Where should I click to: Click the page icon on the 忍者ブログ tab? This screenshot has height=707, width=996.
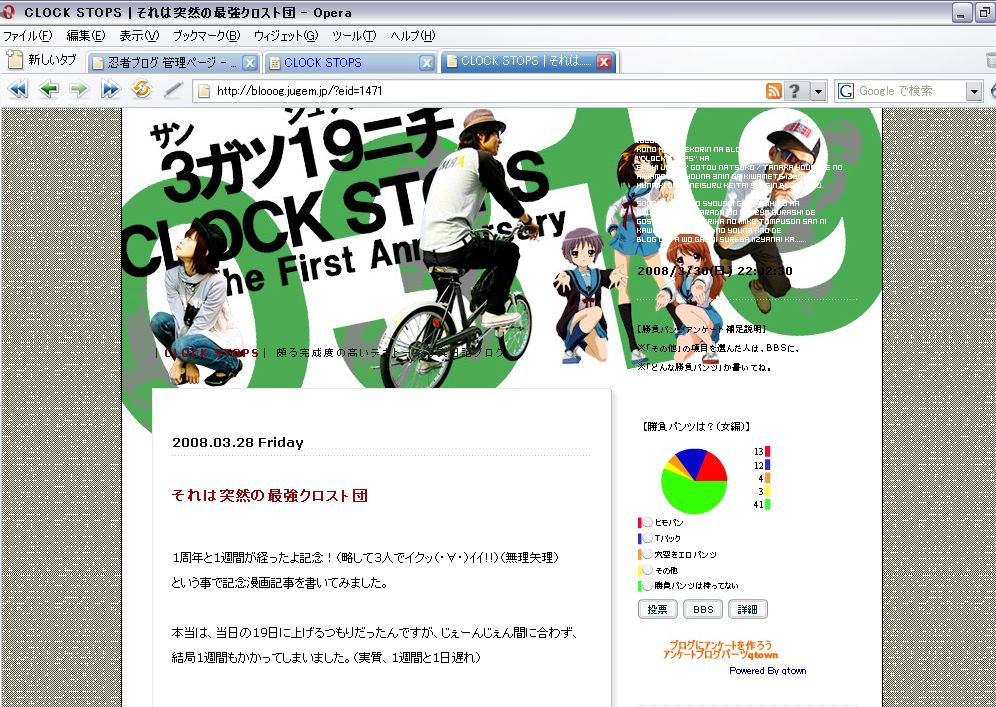97,63
